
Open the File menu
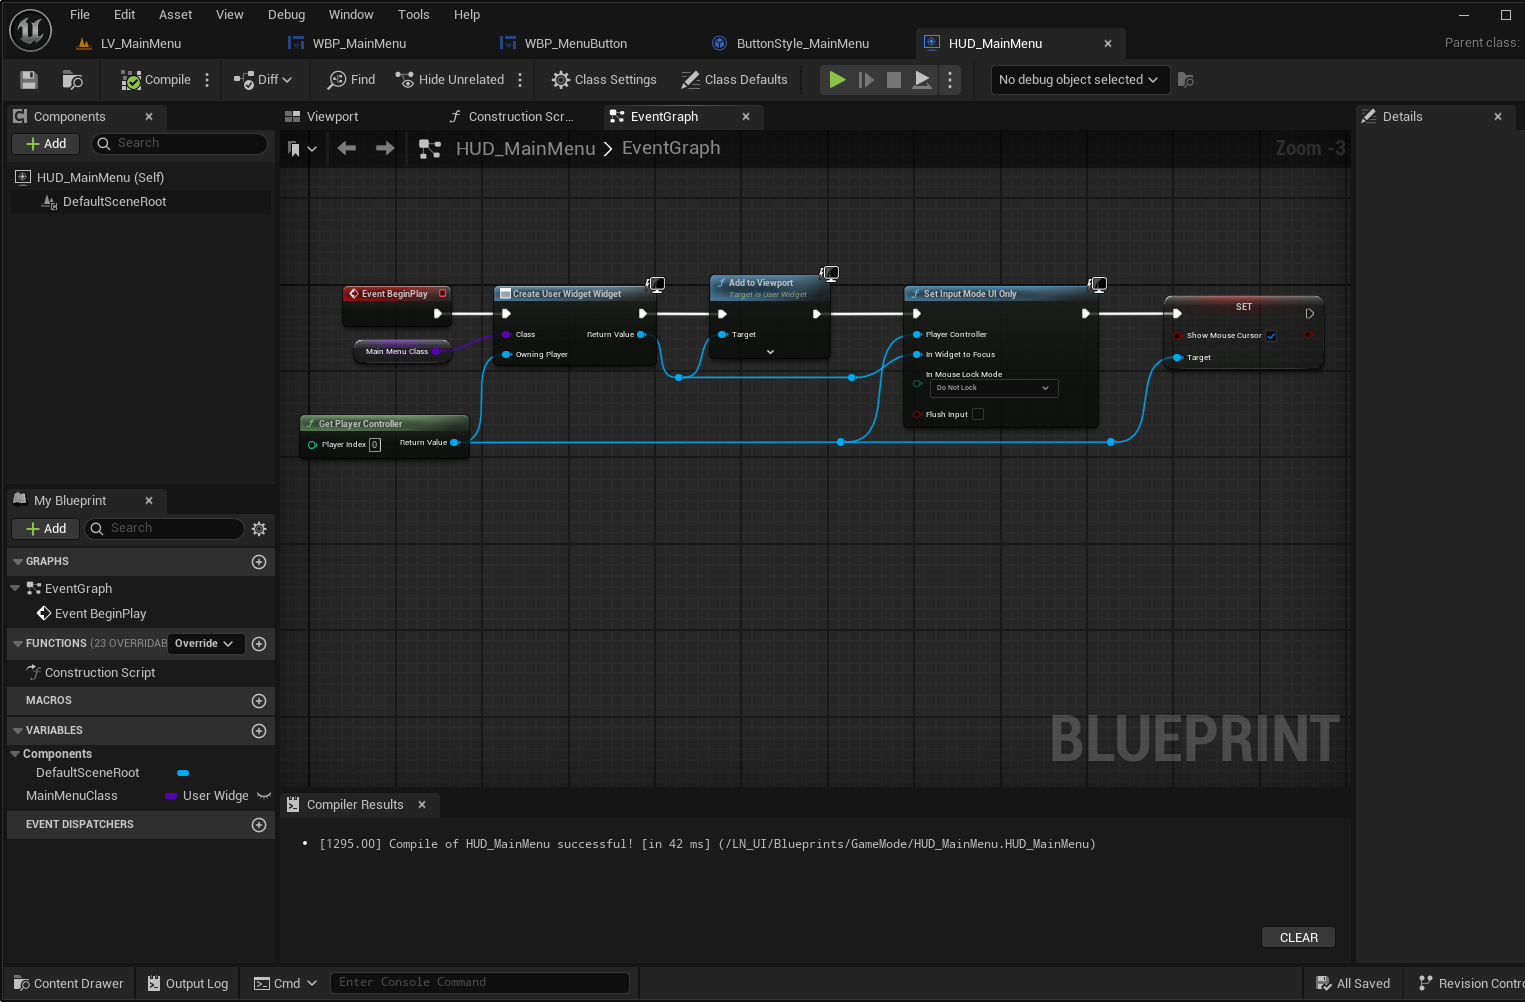(80, 14)
